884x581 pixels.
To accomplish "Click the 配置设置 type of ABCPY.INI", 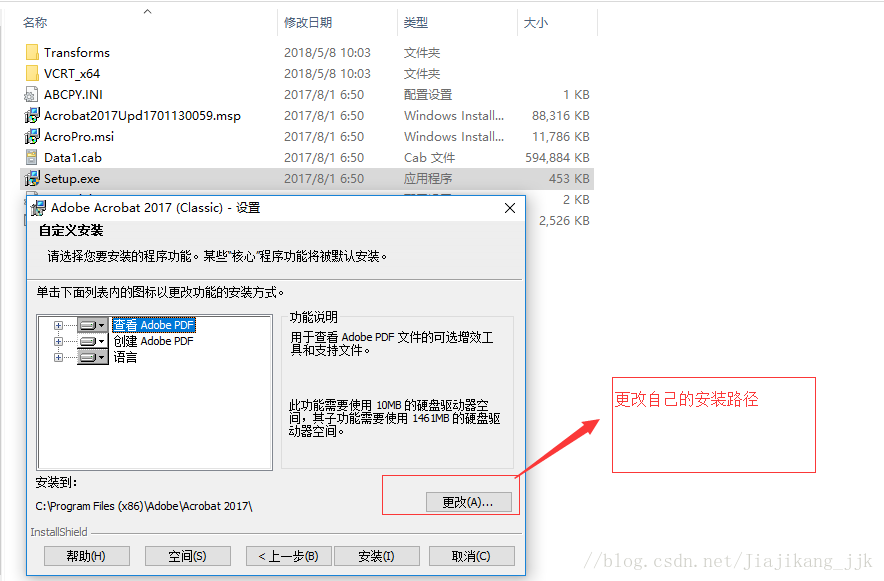I will 428,94.
